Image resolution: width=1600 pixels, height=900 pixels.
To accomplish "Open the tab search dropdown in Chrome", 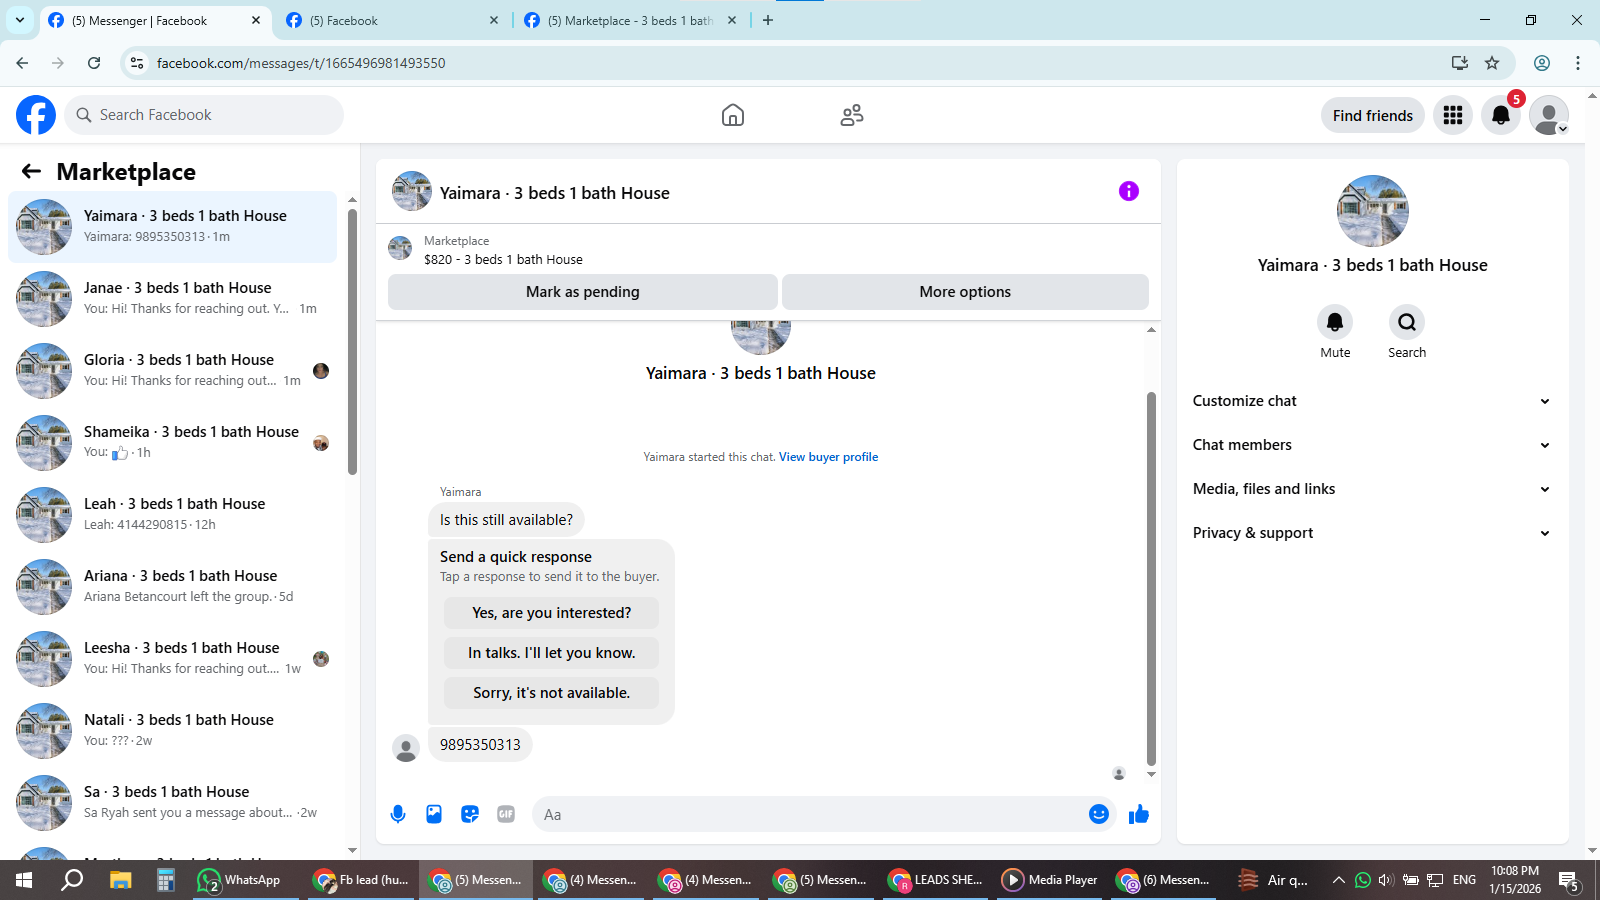I will 20,20.
